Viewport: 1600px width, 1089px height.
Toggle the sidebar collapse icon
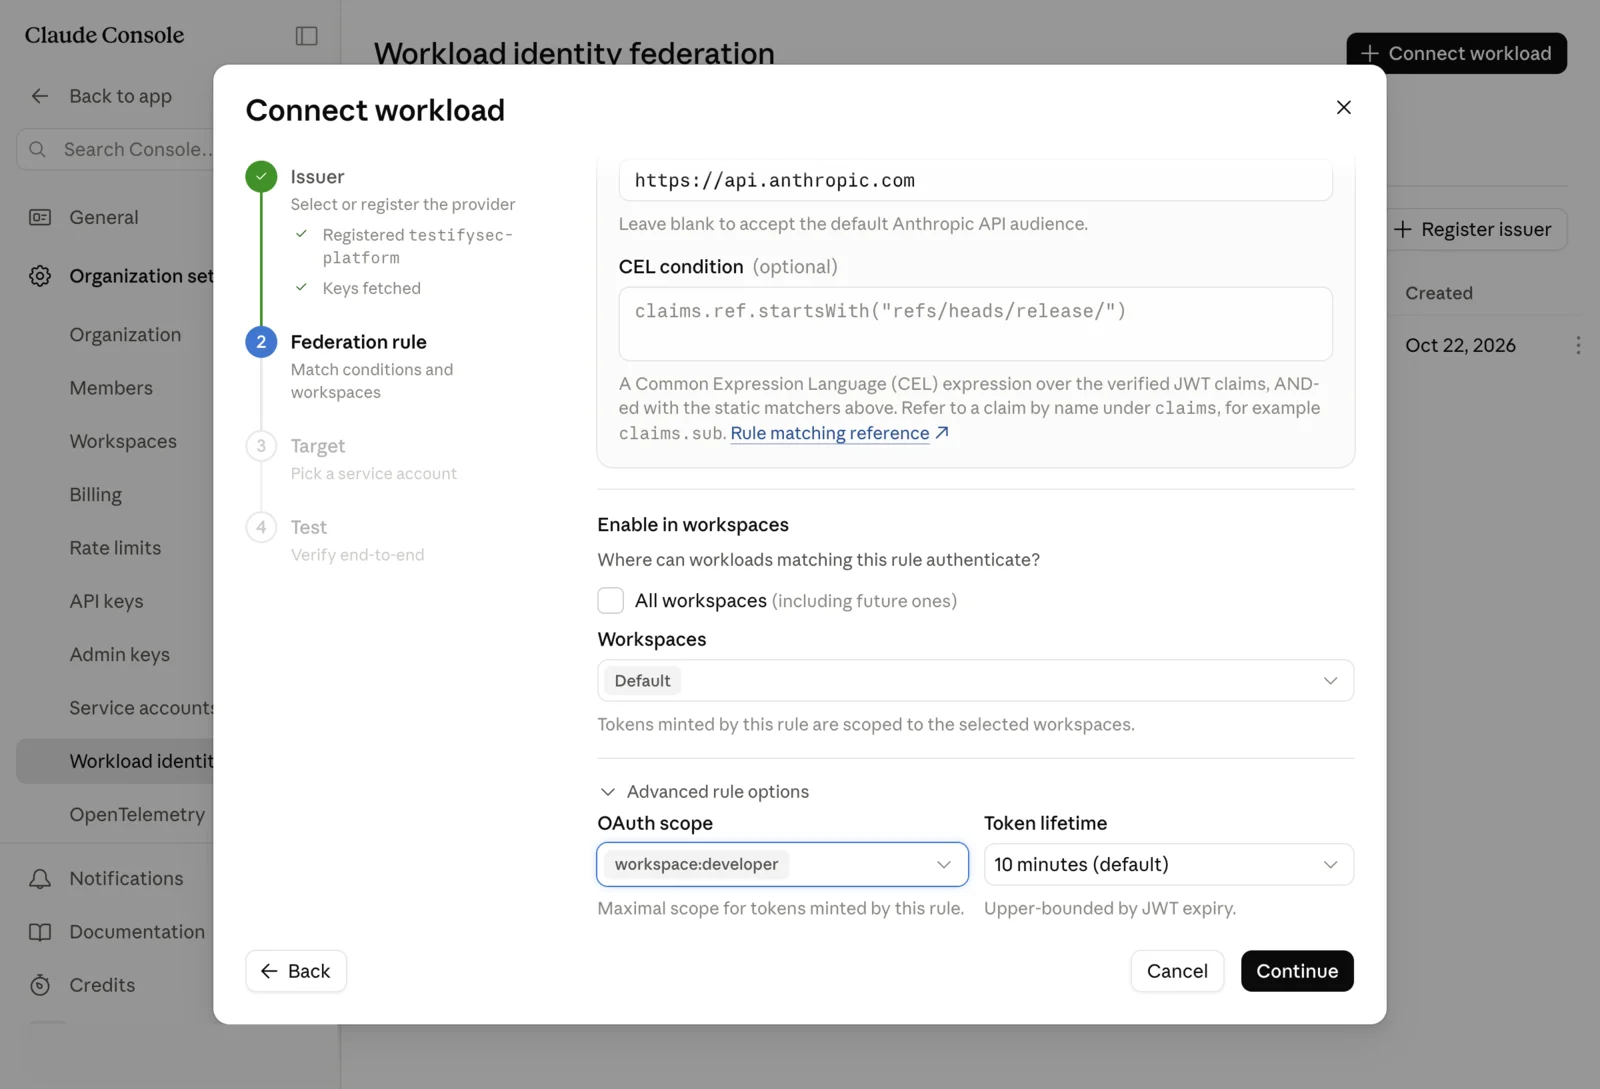pos(307,36)
